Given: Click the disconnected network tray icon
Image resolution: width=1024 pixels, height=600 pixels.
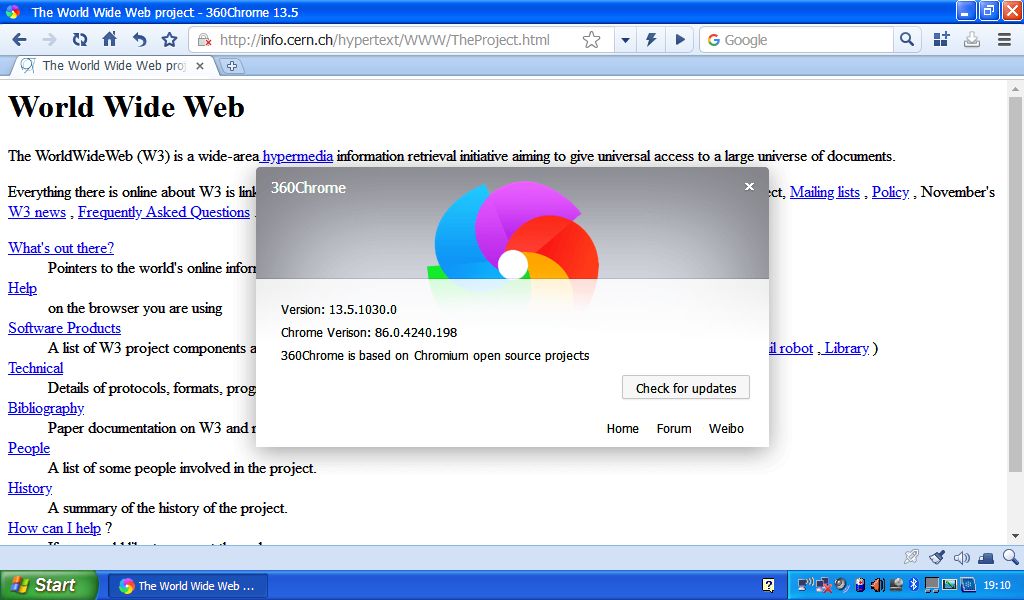Looking at the screenshot, I should [x=824, y=586].
